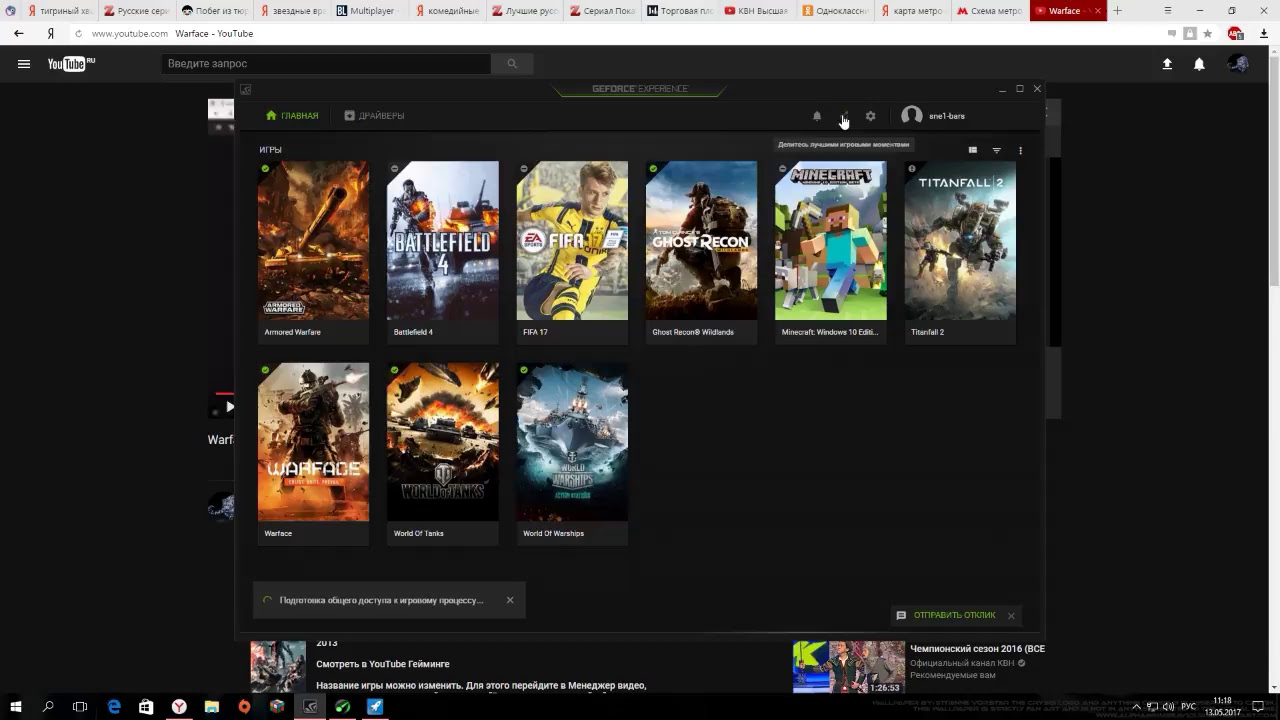Open the World Of Tanks card

pos(443,454)
